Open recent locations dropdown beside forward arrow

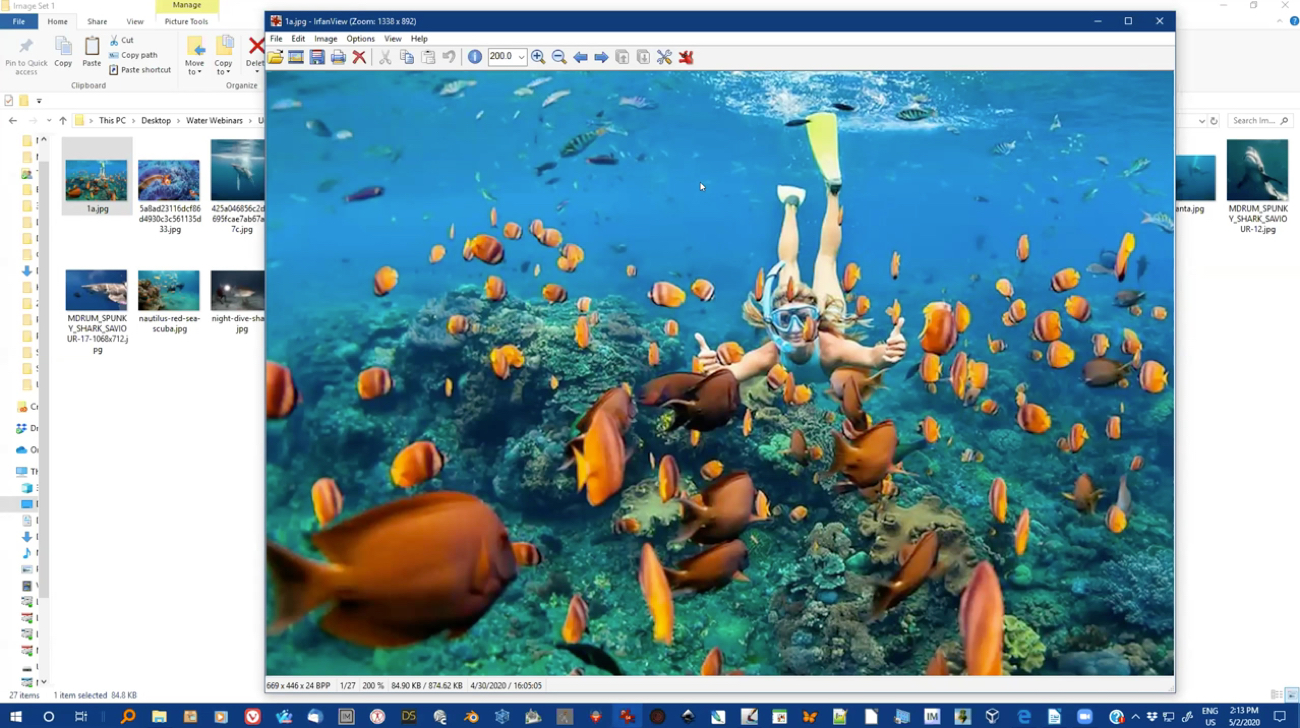tap(48, 121)
